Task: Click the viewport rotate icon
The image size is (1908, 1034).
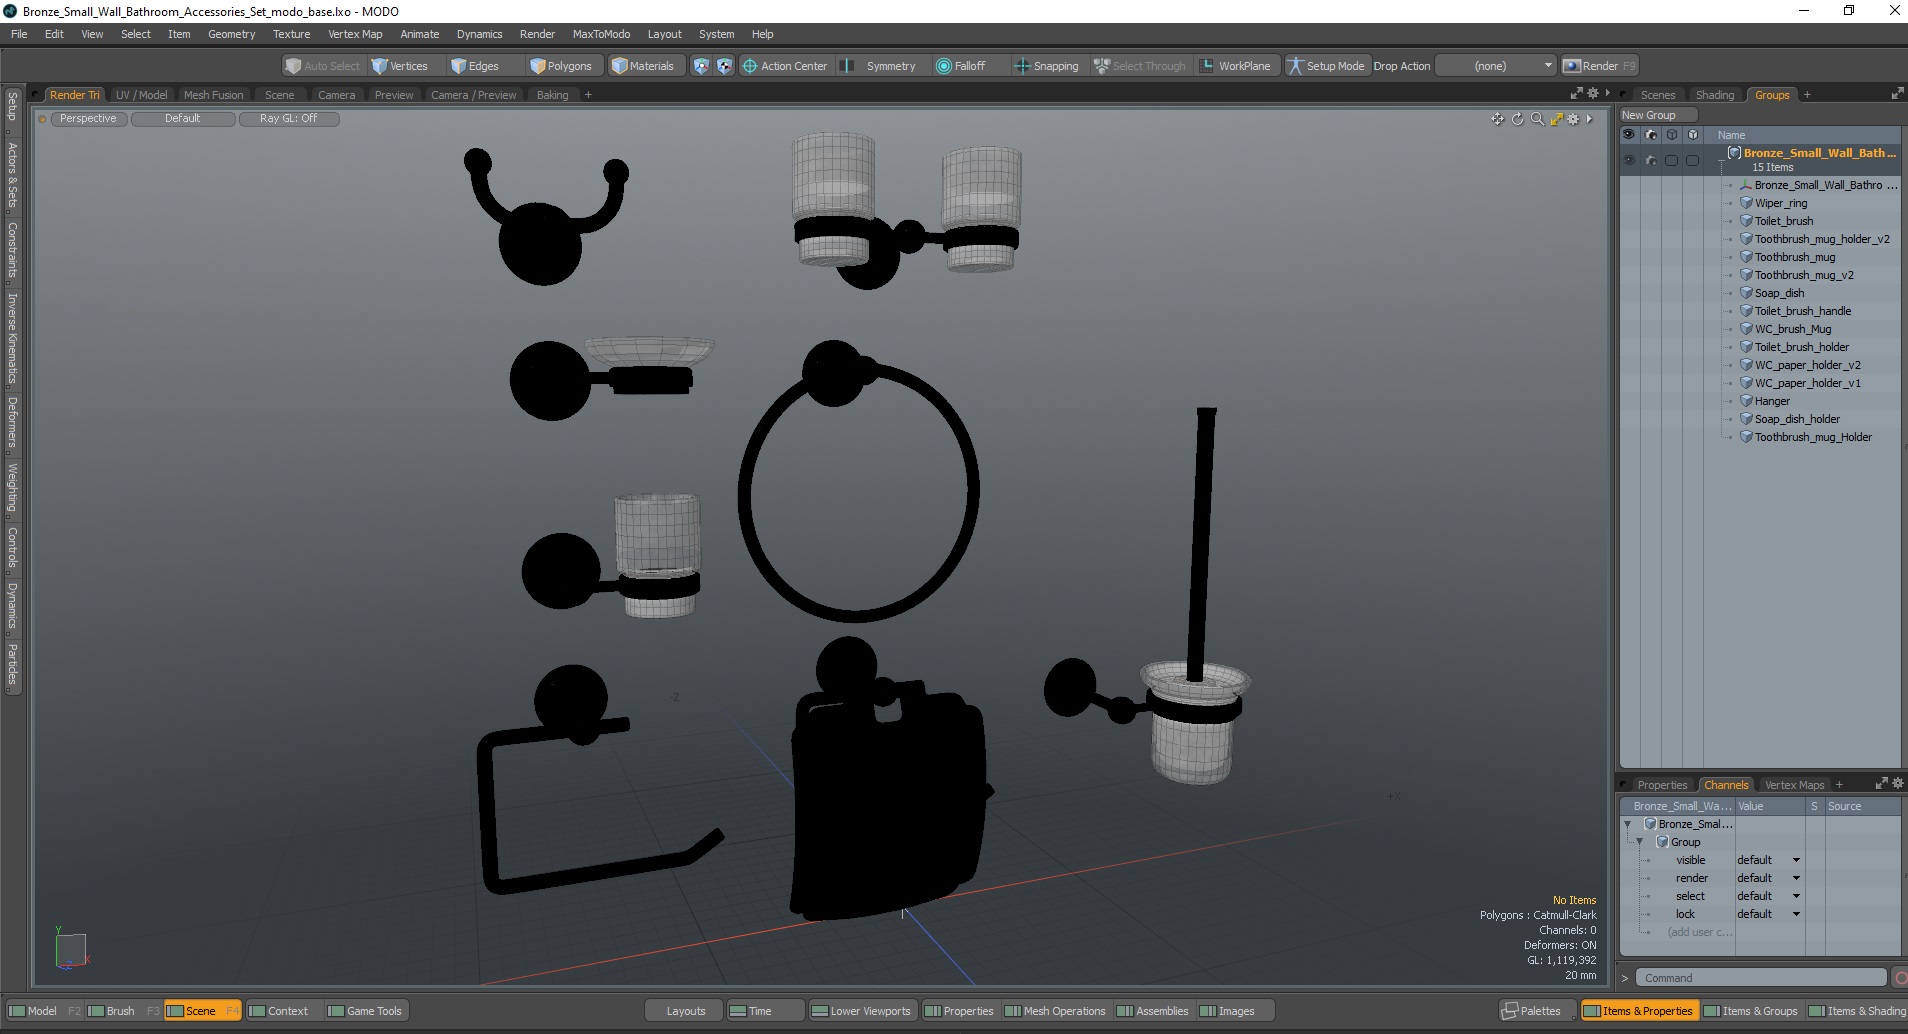Action: click(x=1517, y=119)
